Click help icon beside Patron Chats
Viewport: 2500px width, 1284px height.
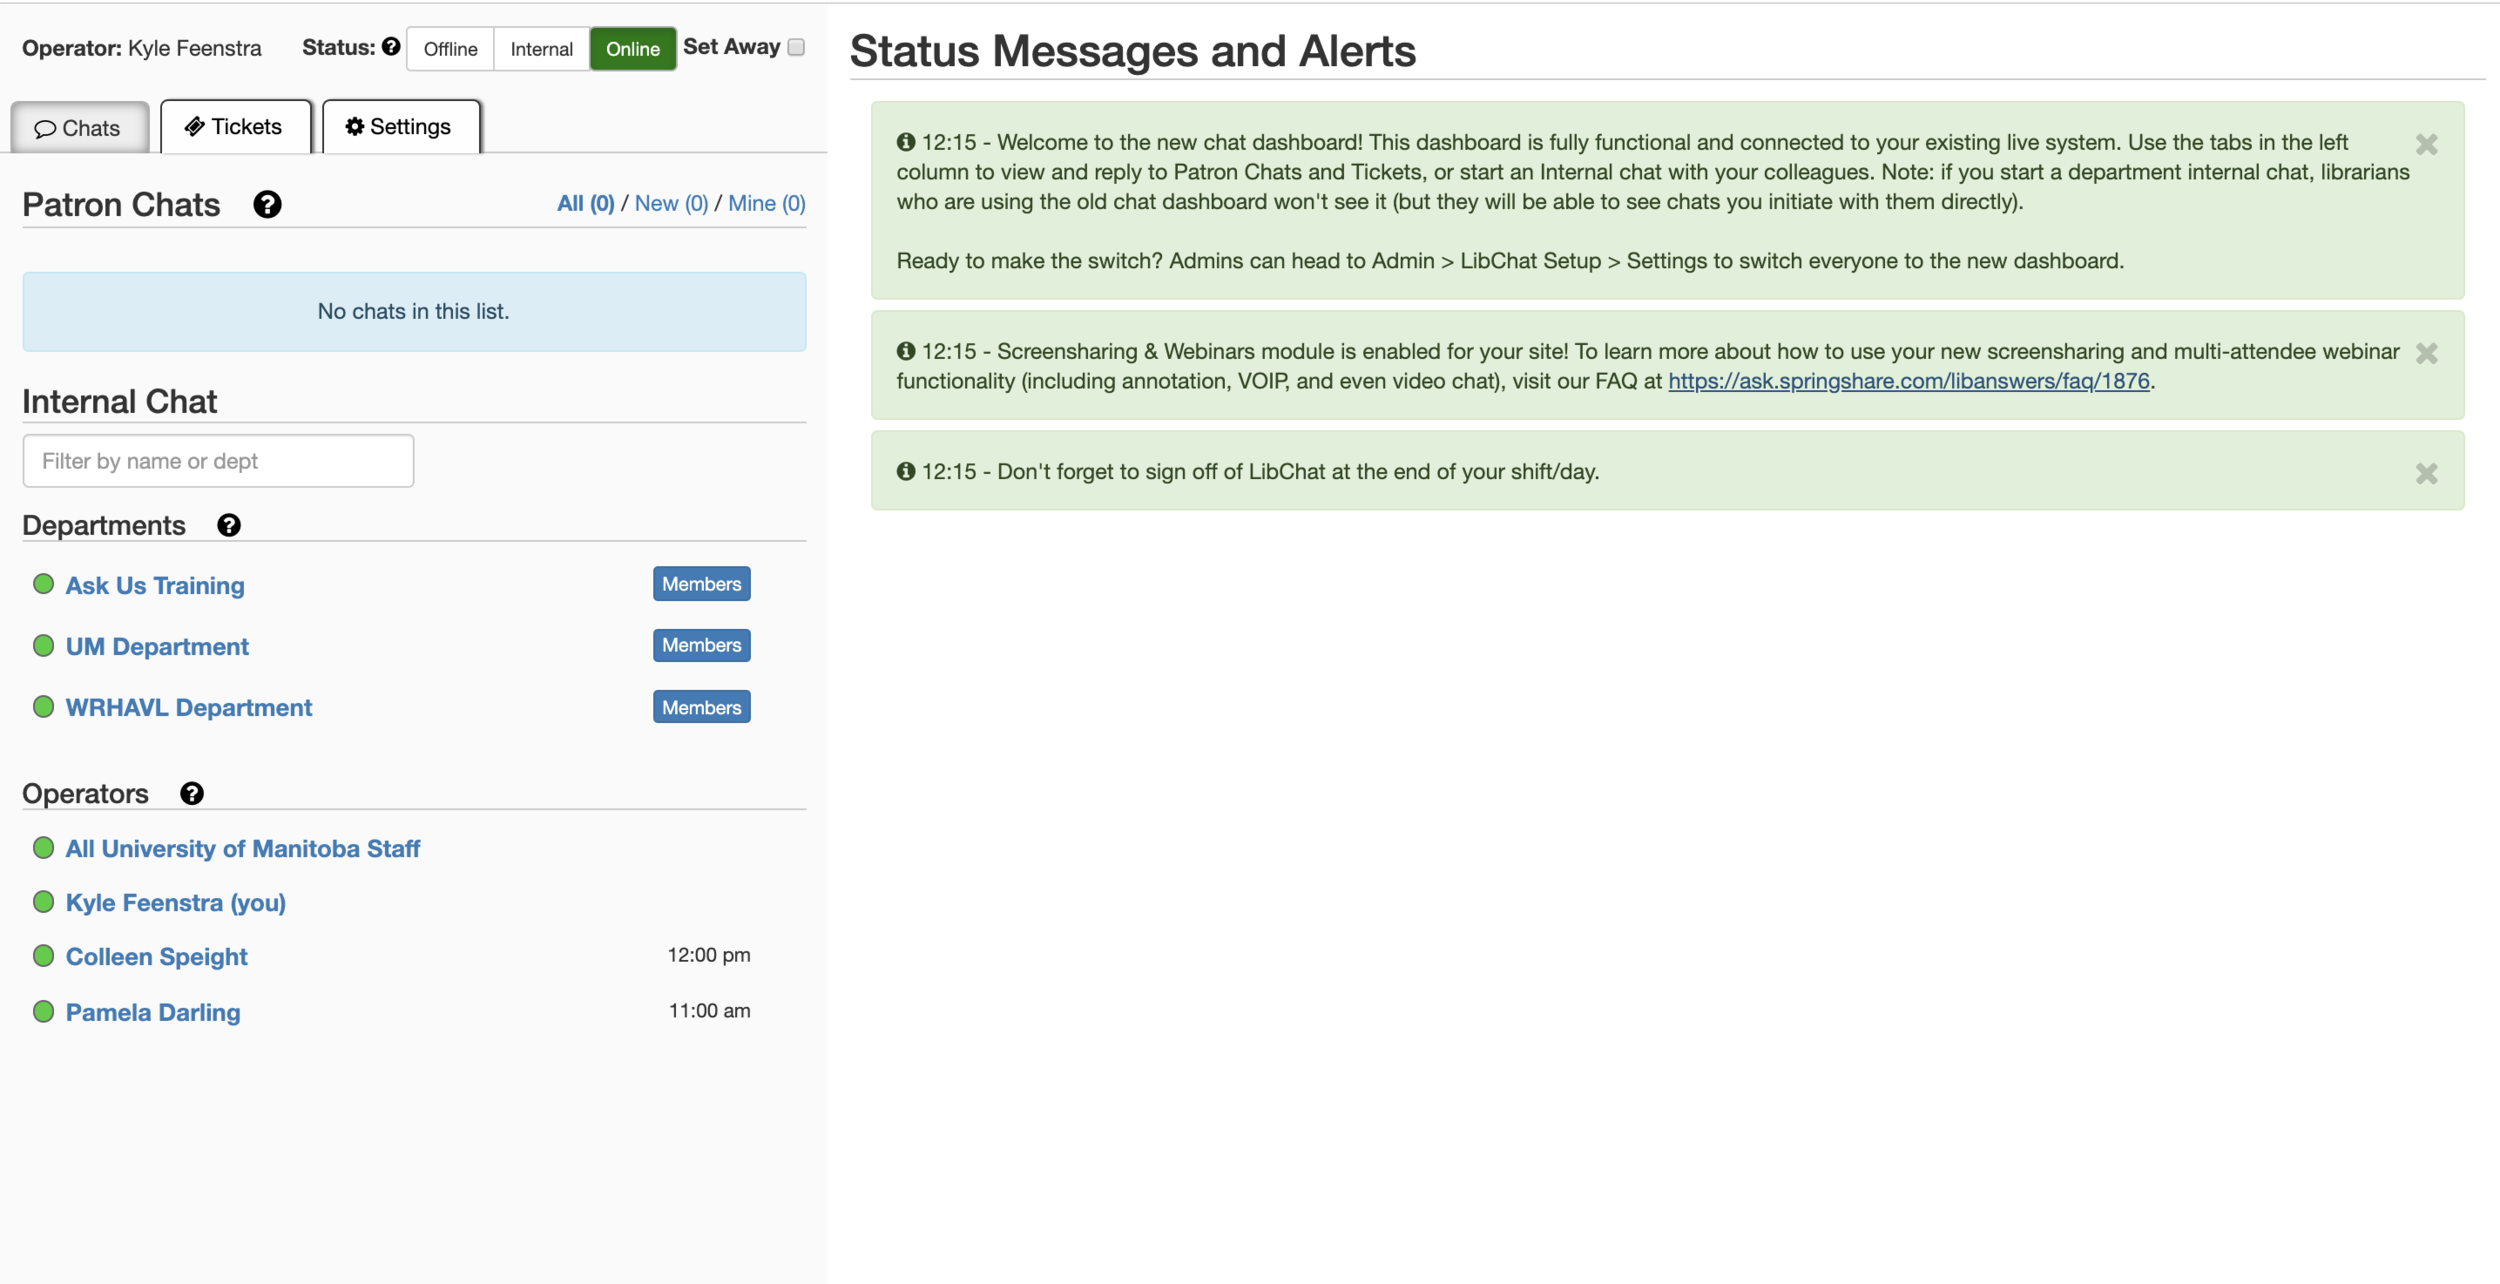pos(267,205)
